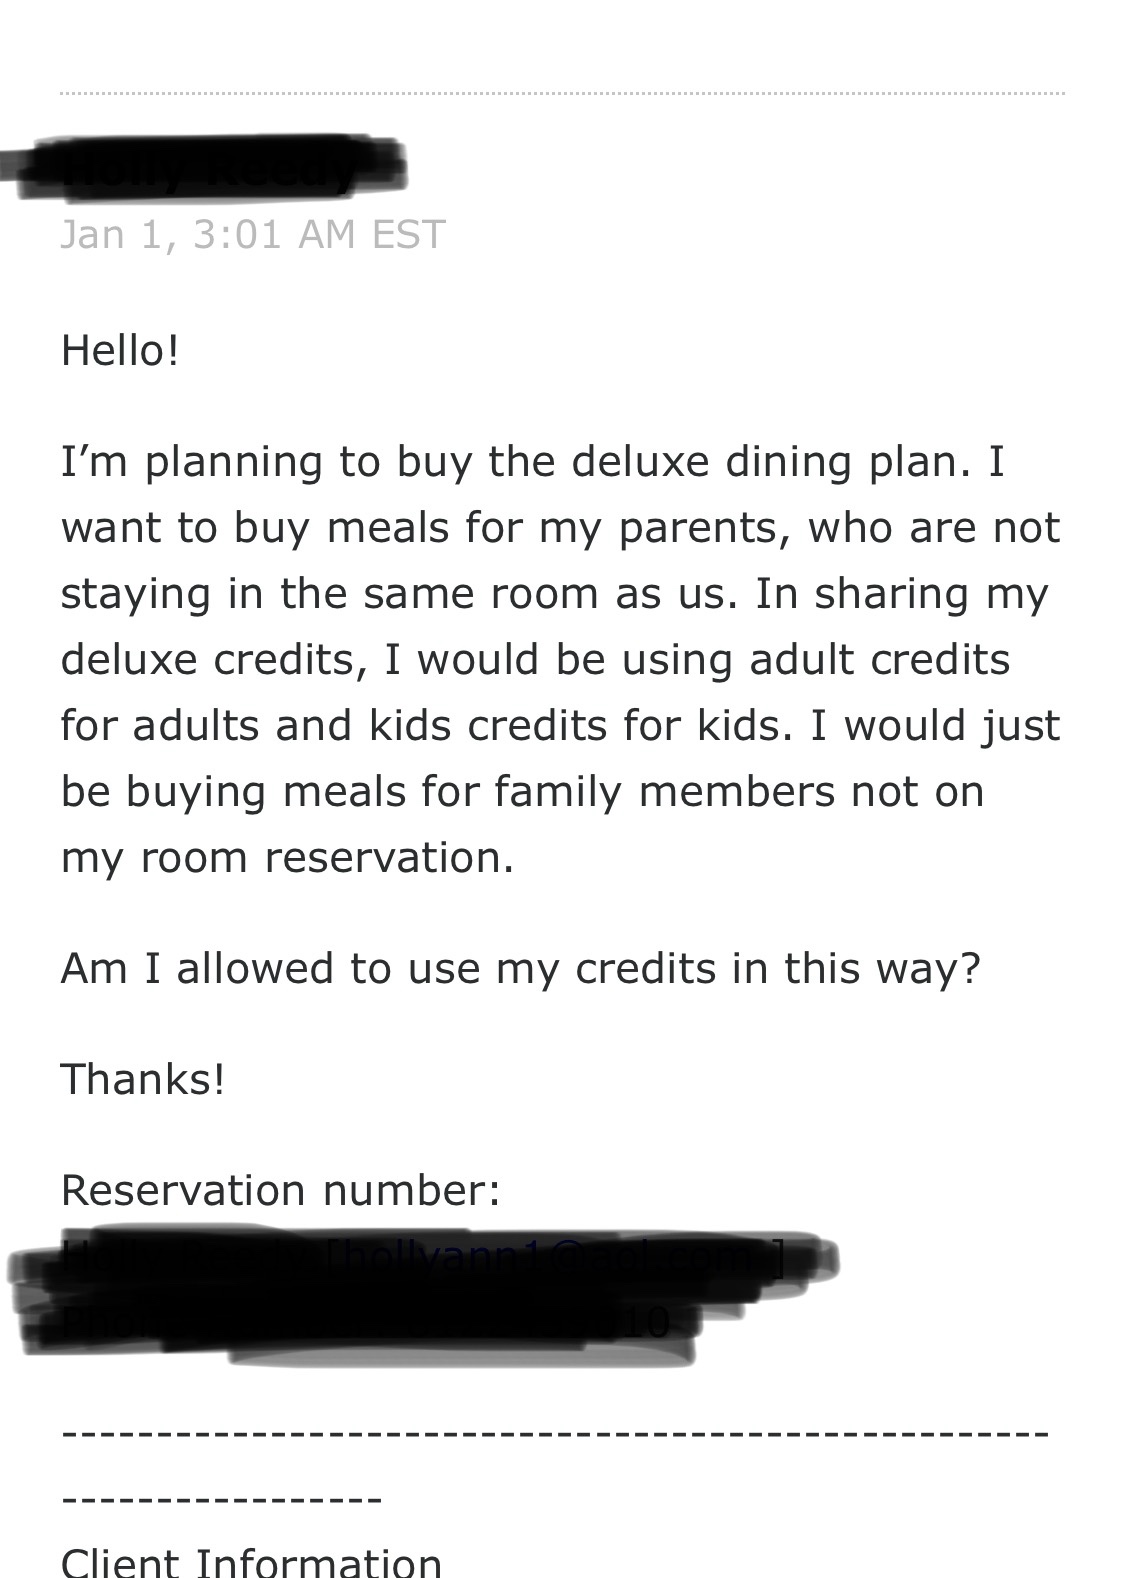Image resolution: width=1125 pixels, height=1578 pixels.
Task: Click the Jan 1, 3:01 AM EST timestamp
Action: [x=252, y=234]
